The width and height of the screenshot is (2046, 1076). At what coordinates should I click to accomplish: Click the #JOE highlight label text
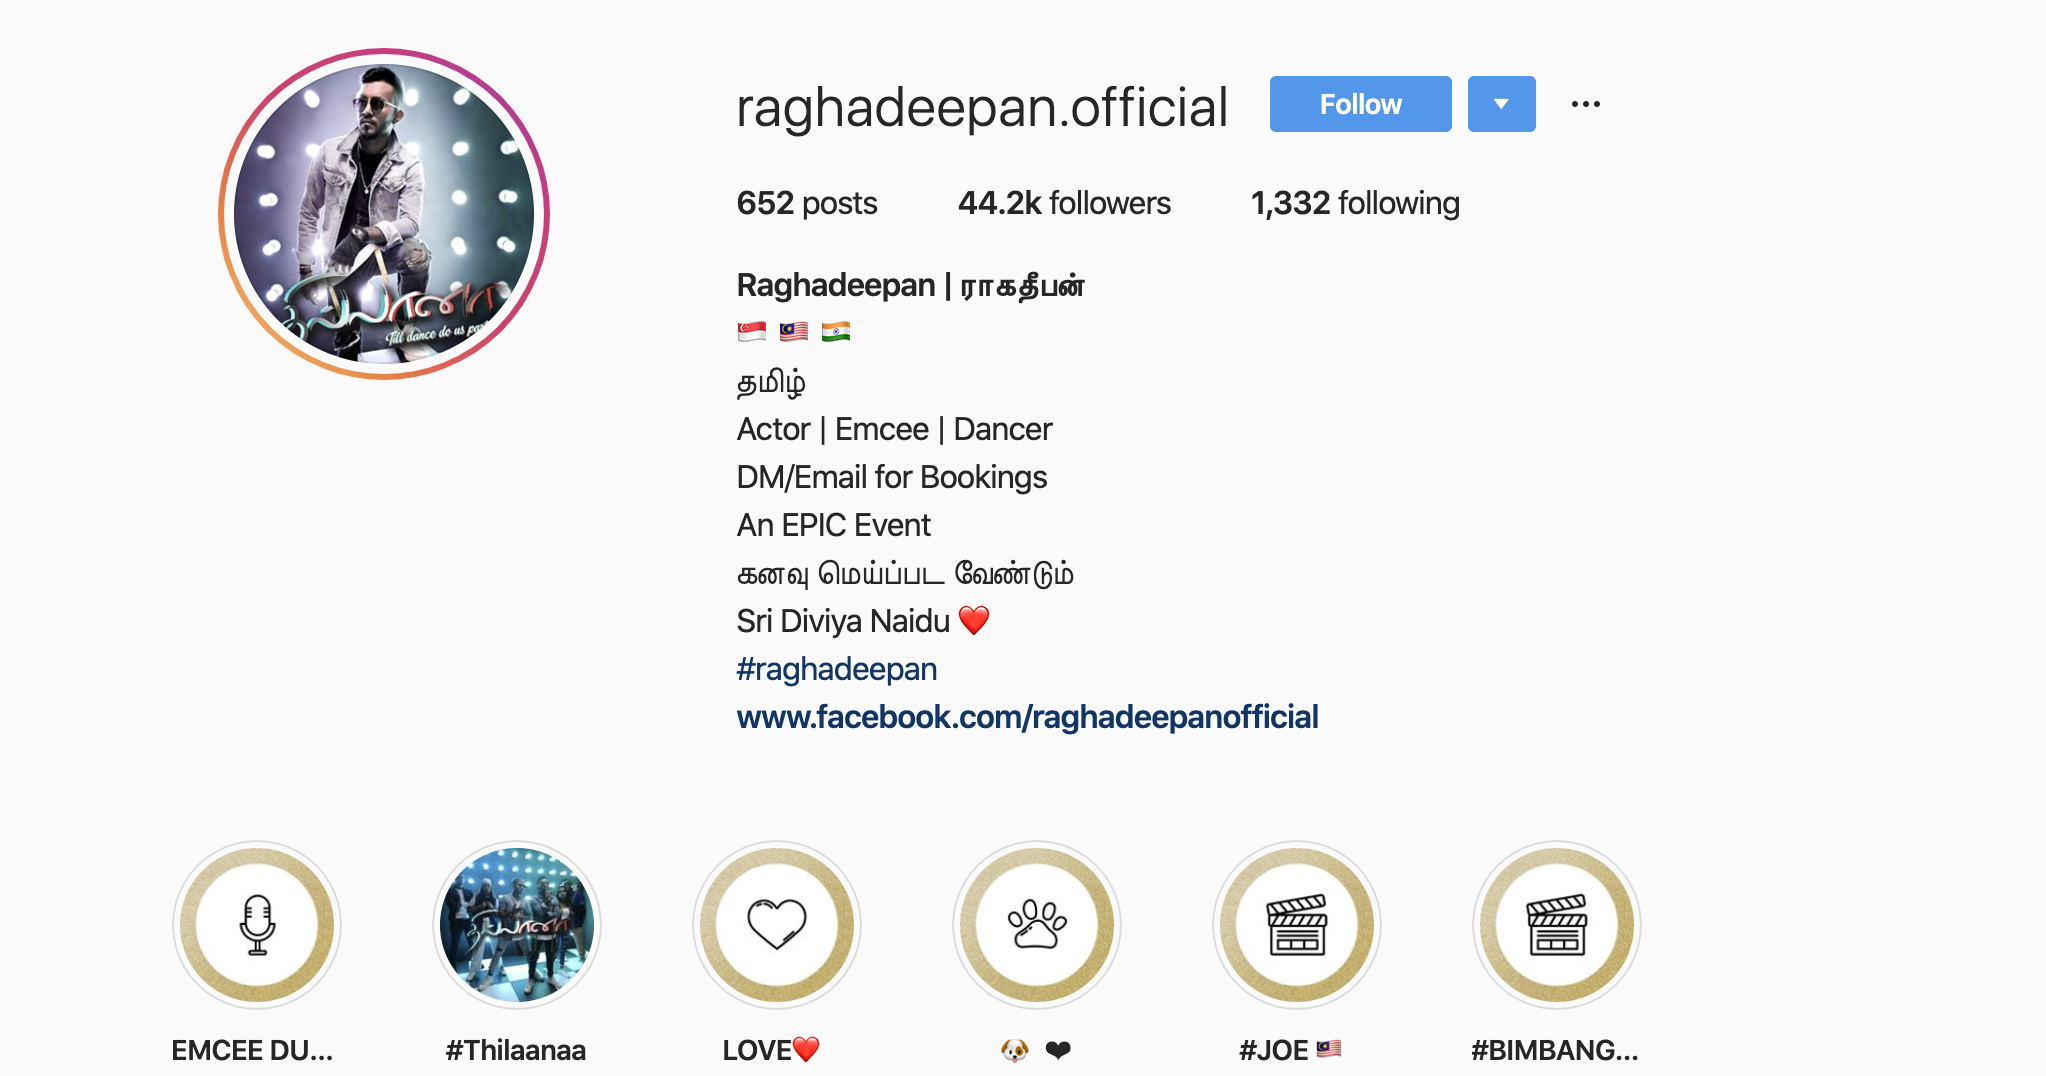pyautogui.click(x=1273, y=1050)
